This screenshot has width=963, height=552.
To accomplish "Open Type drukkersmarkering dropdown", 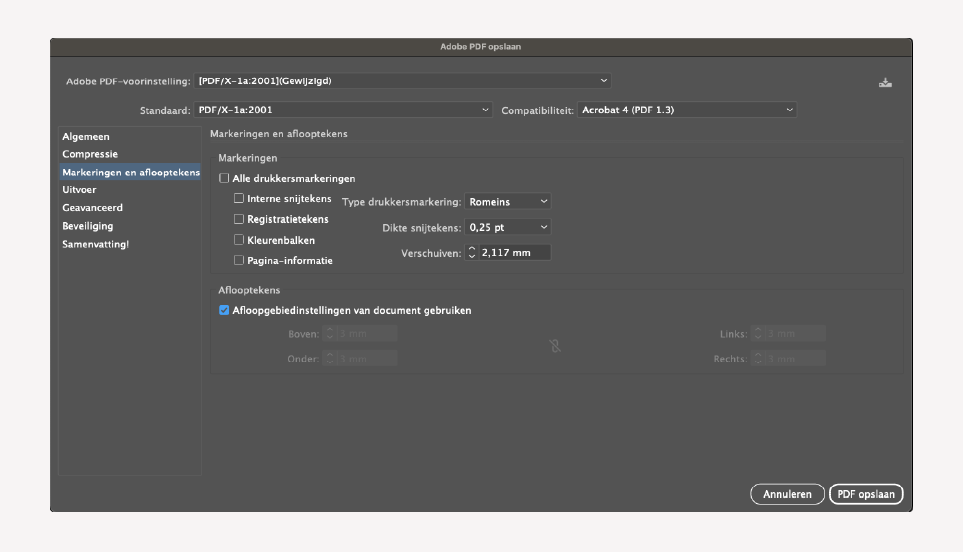I will pyautogui.click(x=508, y=202).
